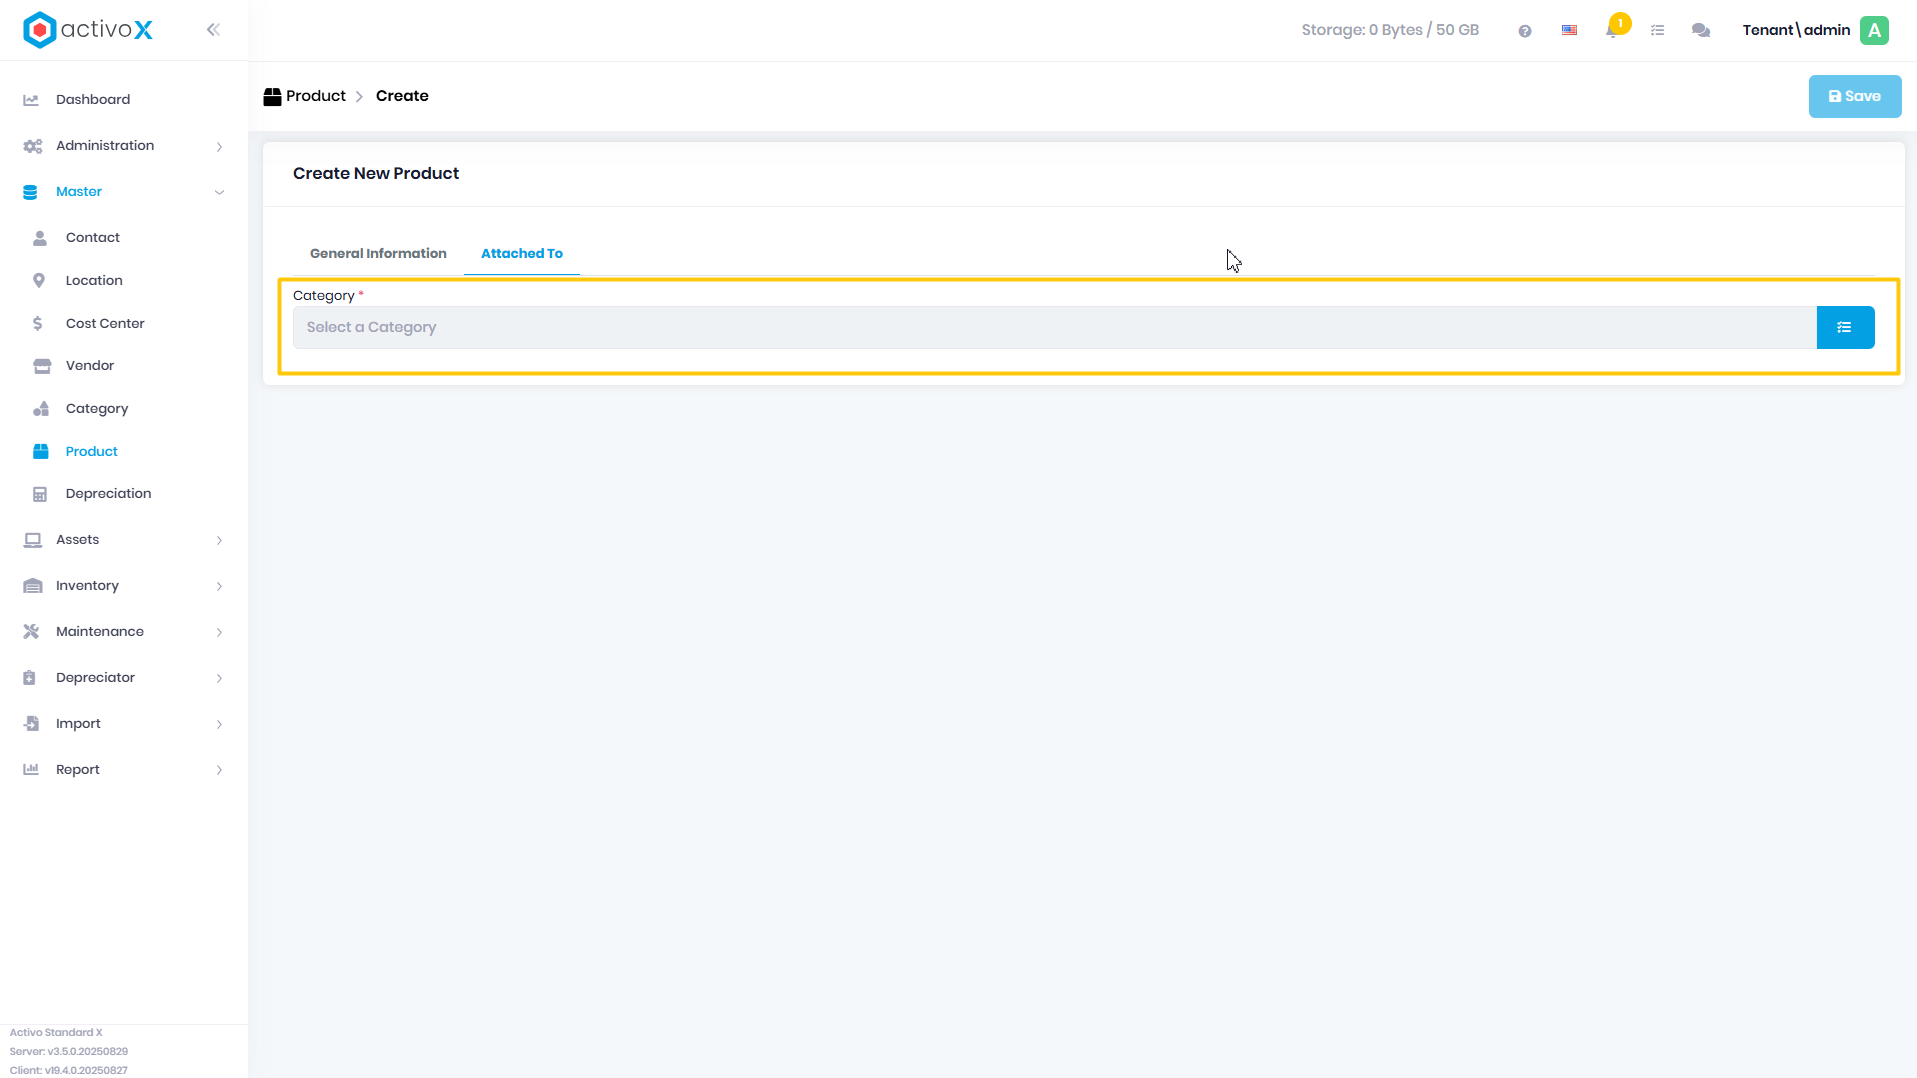Click the Administration gears icon
This screenshot has height=1078, width=1917.
(x=32, y=146)
